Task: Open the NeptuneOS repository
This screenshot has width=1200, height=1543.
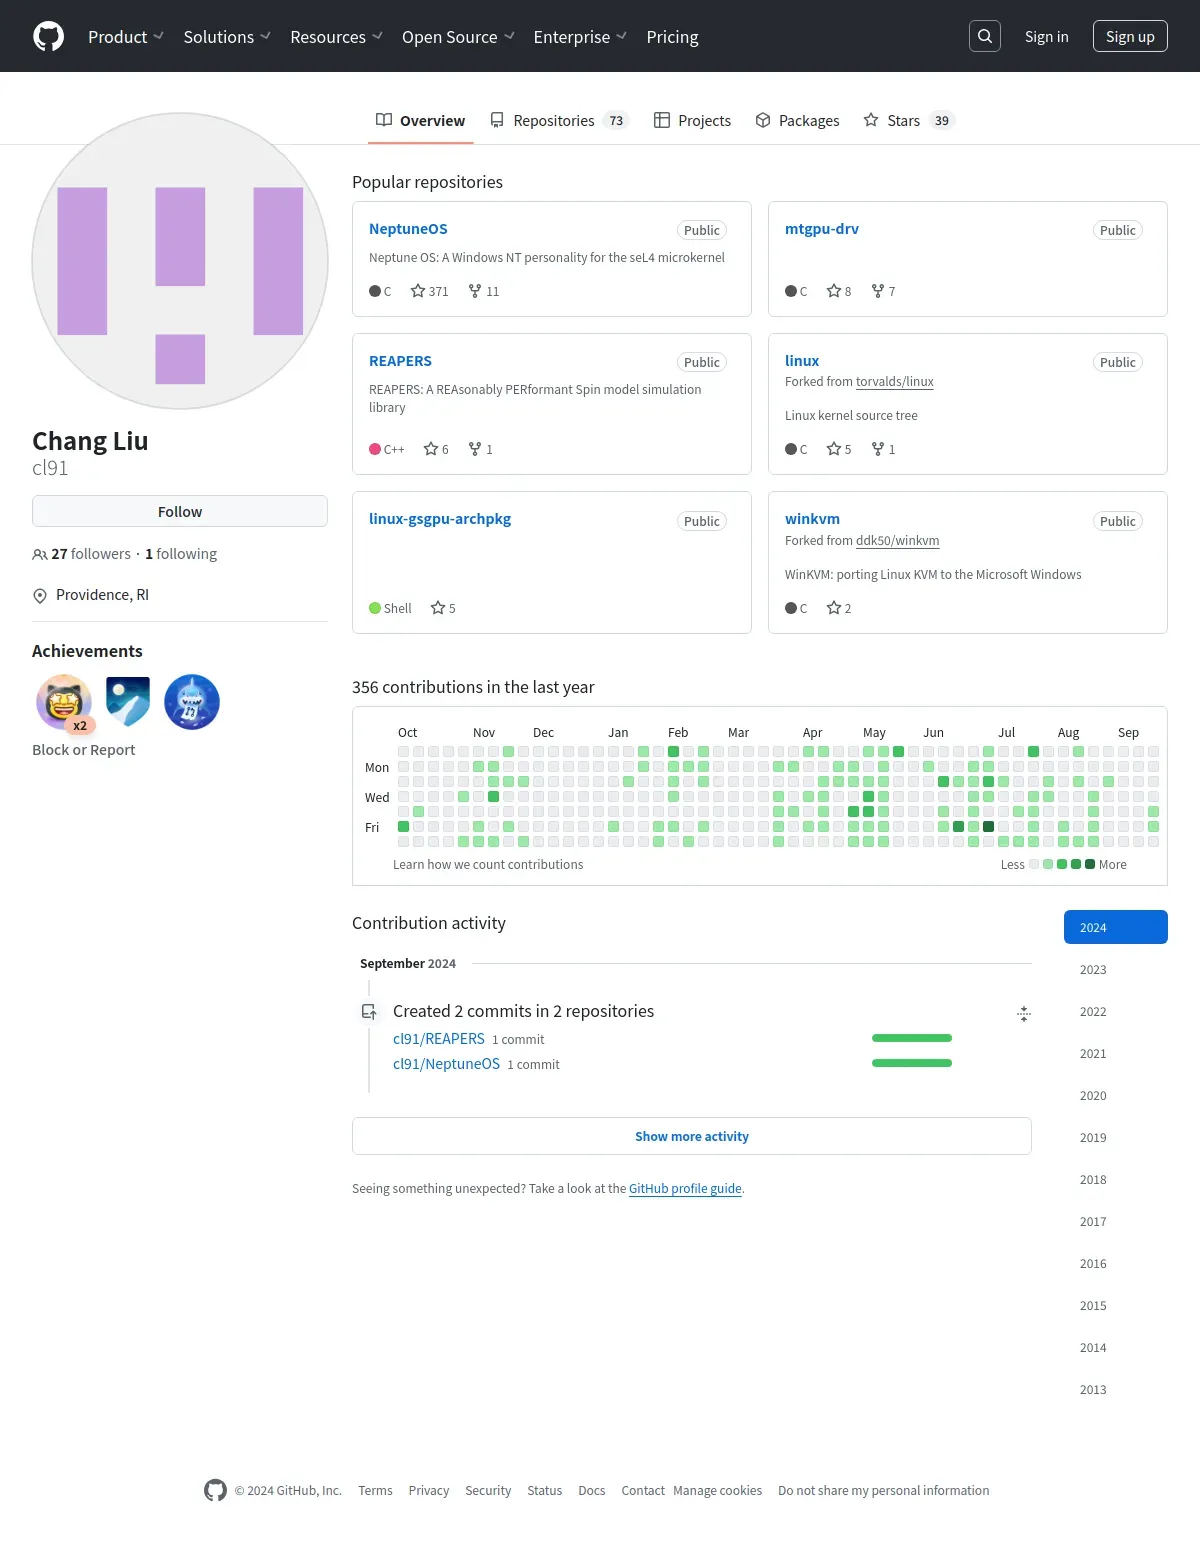Action: click(x=408, y=229)
